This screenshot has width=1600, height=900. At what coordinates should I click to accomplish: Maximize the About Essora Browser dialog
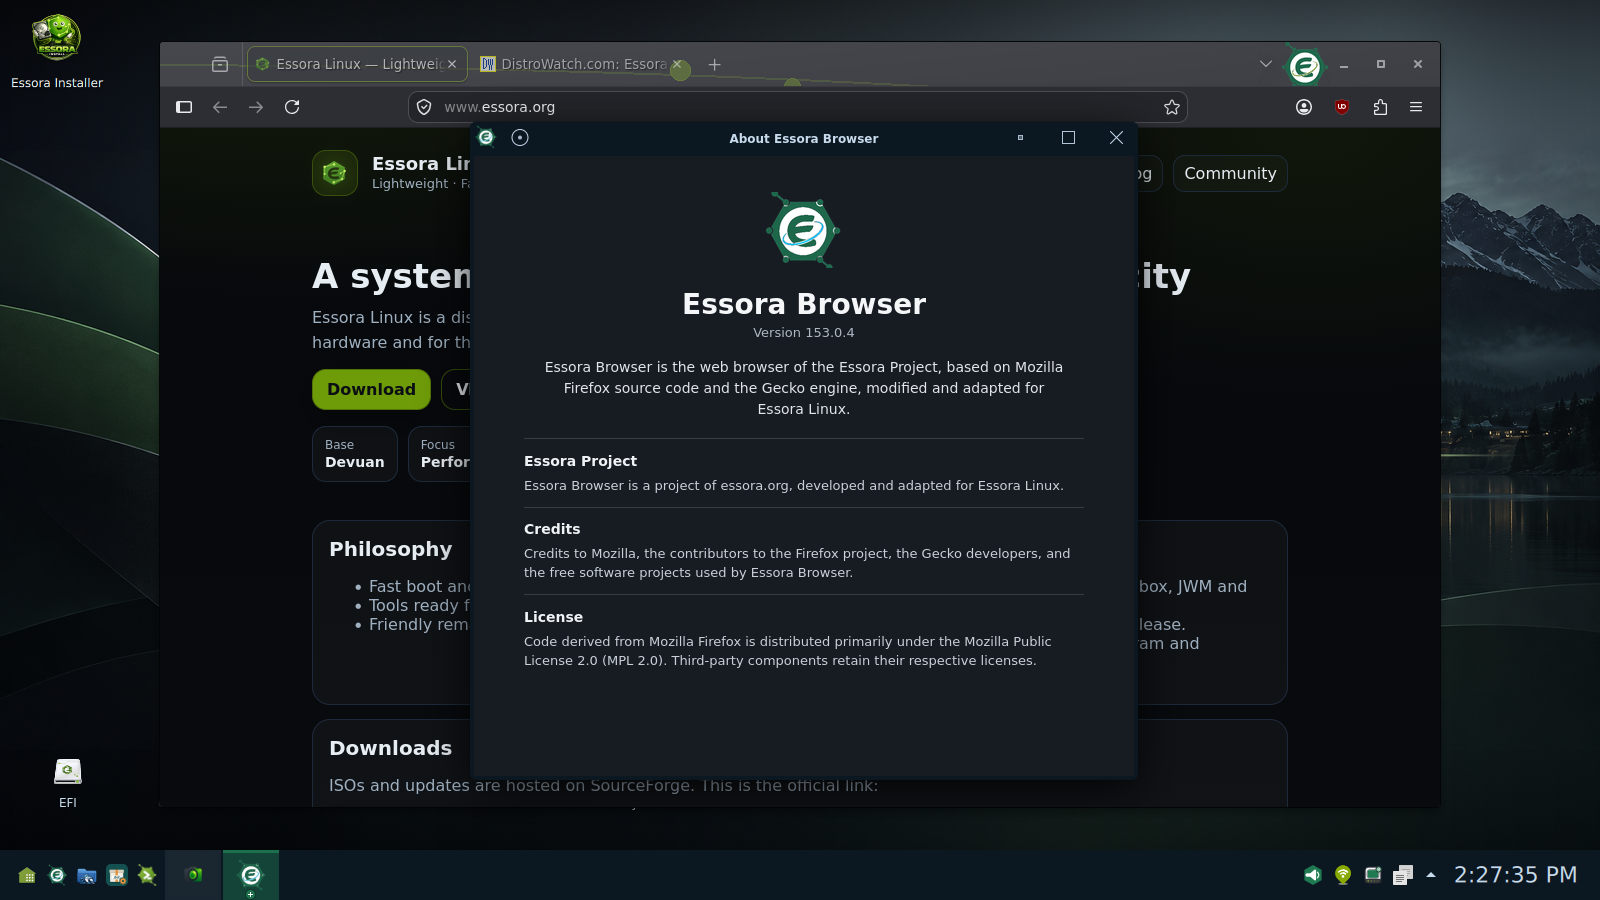(1068, 138)
